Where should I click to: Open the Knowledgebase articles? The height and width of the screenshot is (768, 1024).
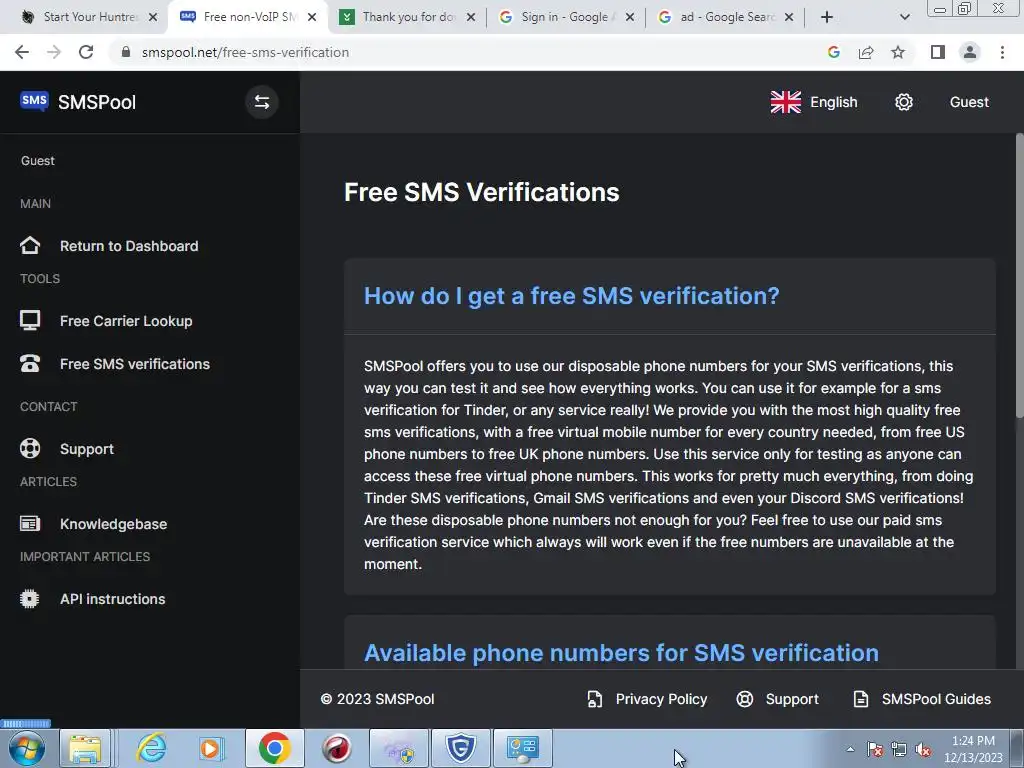(x=114, y=524)
